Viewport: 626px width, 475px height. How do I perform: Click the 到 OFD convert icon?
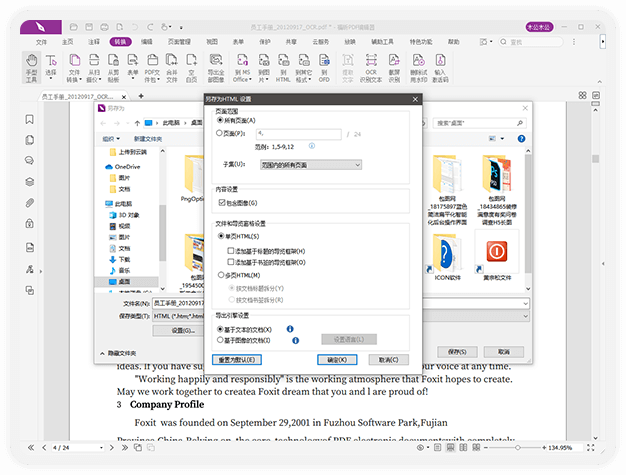(324, 68)
